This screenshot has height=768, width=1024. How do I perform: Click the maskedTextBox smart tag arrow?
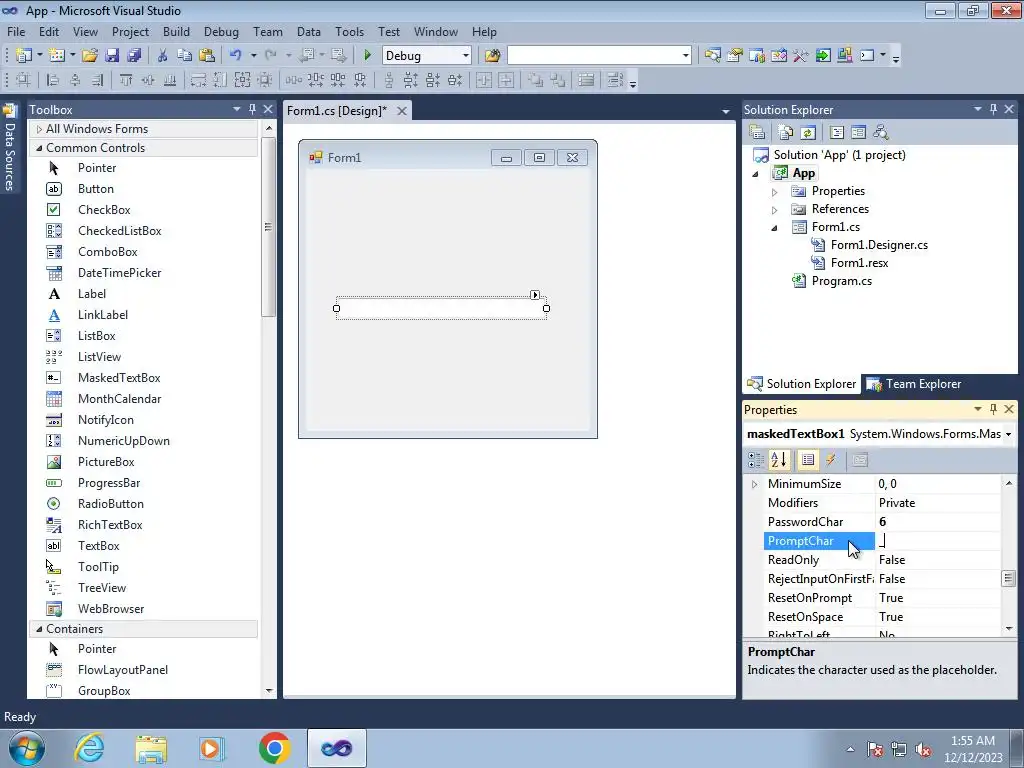535,295
